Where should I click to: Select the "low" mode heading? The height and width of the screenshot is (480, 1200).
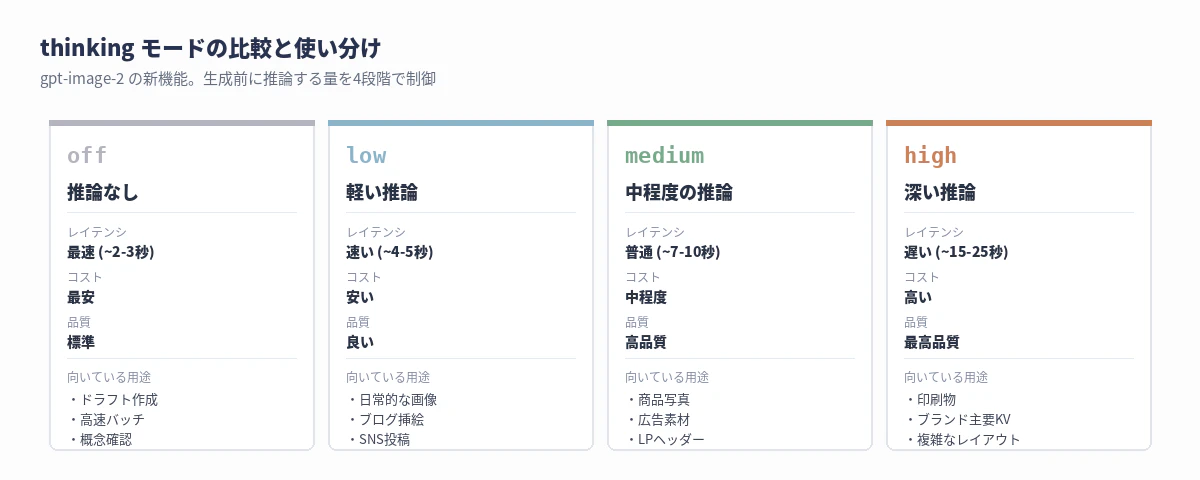coord(366,156)
